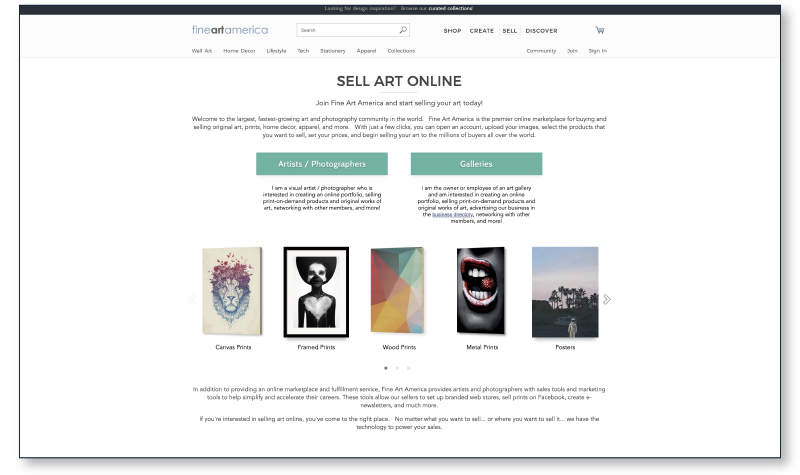Open the DISCOVER menu item
Viewport: 800px width, 475px height.
tap(541, 31)
